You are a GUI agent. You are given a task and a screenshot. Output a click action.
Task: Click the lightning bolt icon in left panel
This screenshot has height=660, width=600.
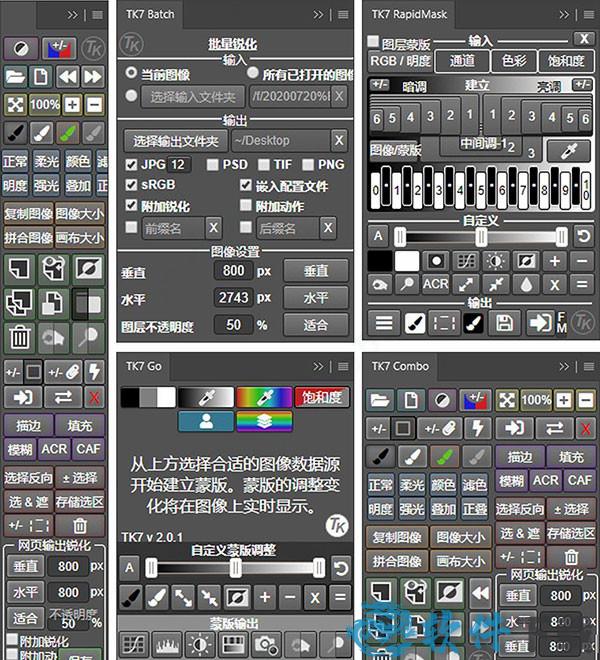click(94, 372)
